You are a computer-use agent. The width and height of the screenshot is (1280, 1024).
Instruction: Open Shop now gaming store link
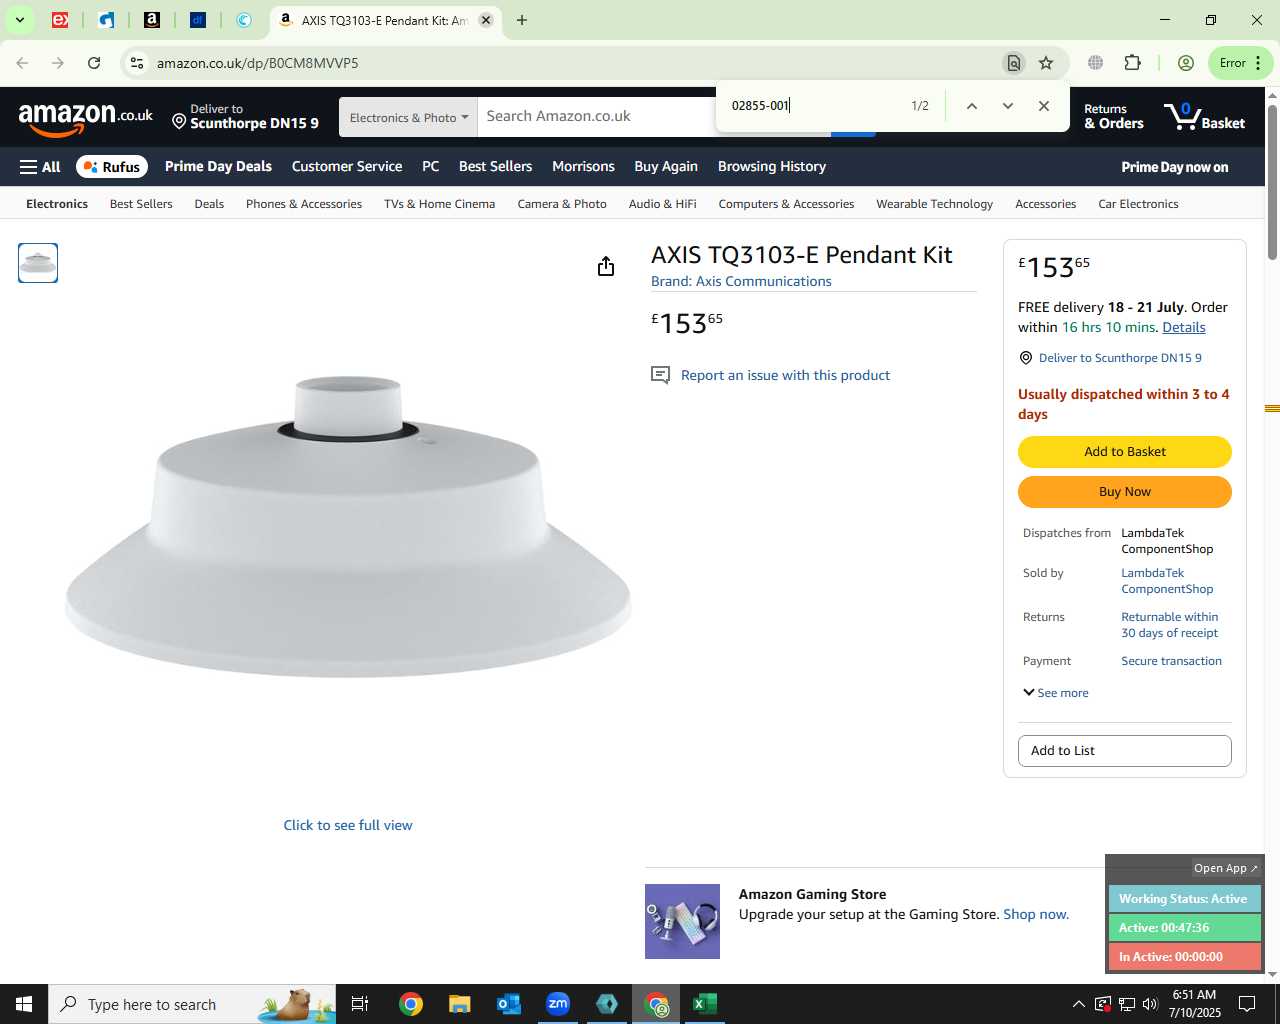coord(1036,915)
